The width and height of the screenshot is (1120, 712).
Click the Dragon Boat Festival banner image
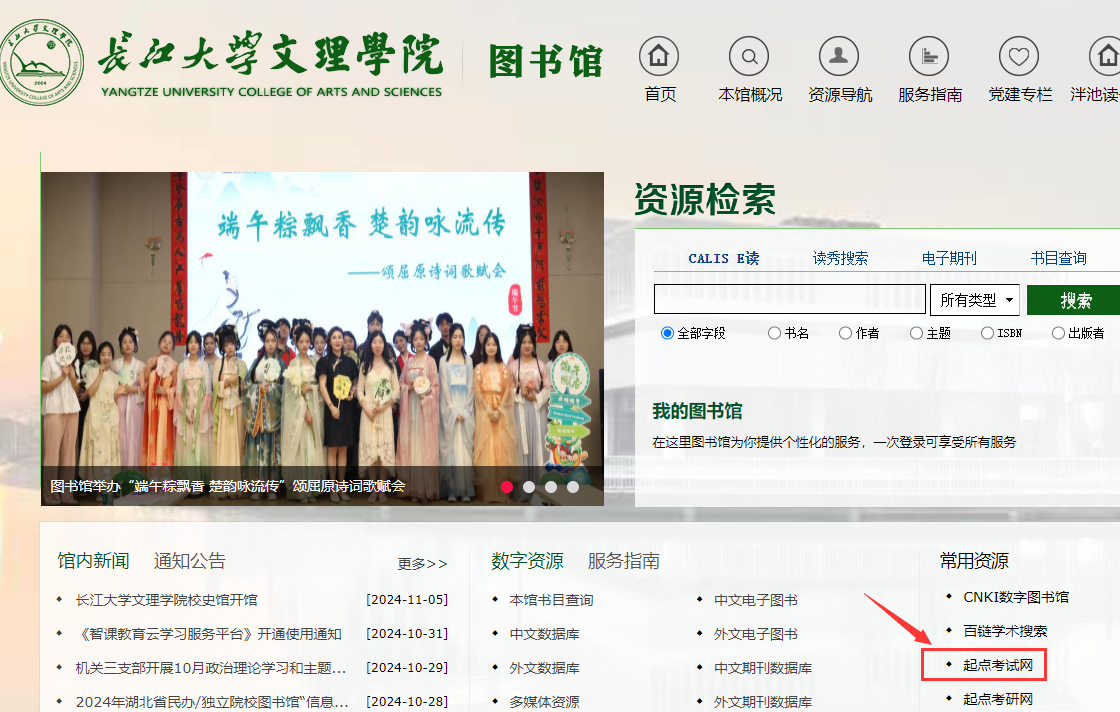click(322, 320)
